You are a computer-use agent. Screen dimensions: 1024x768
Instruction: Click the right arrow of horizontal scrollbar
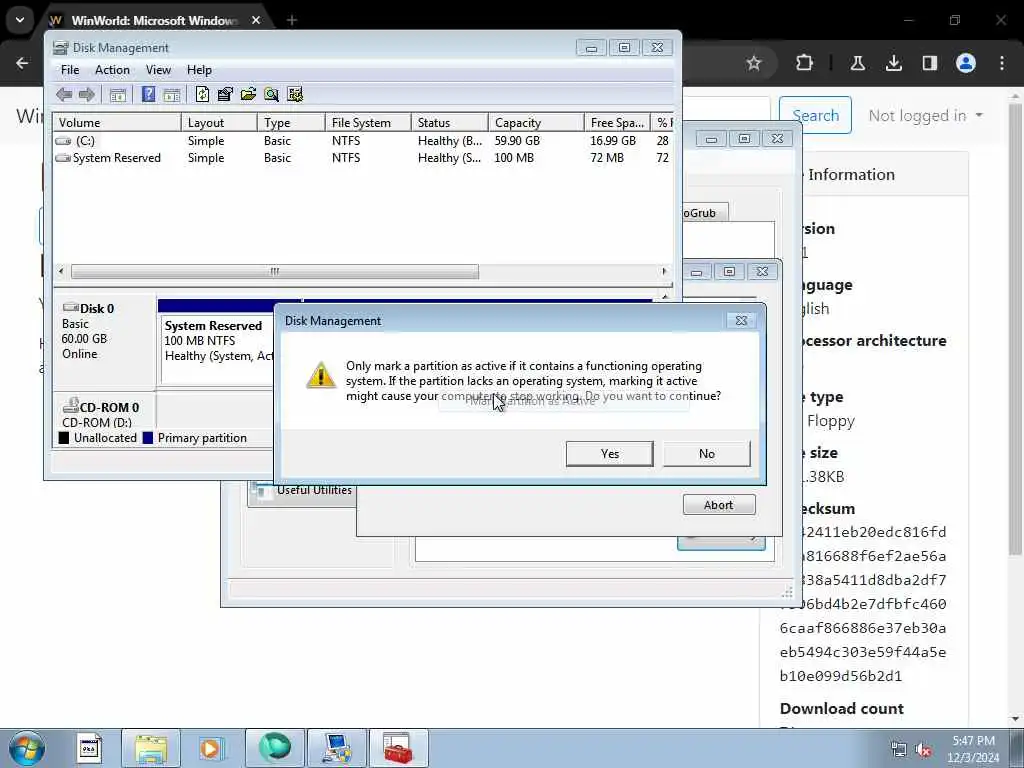pyautogui.click(x=664, y=271)
